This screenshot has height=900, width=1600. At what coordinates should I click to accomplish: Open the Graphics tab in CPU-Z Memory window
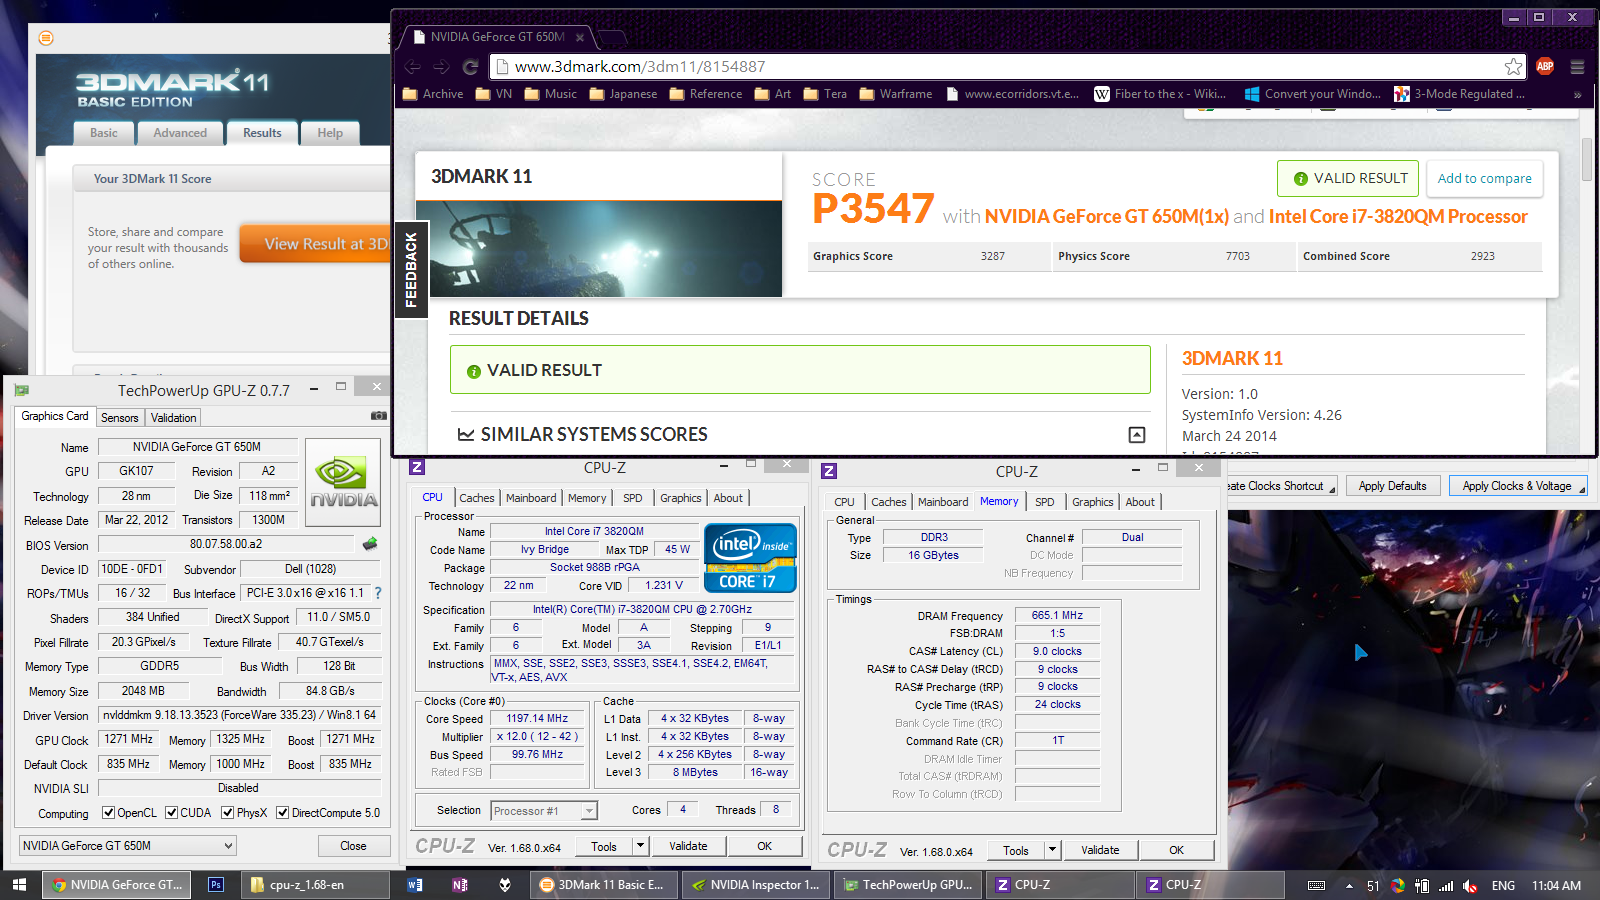point(1092,502)
